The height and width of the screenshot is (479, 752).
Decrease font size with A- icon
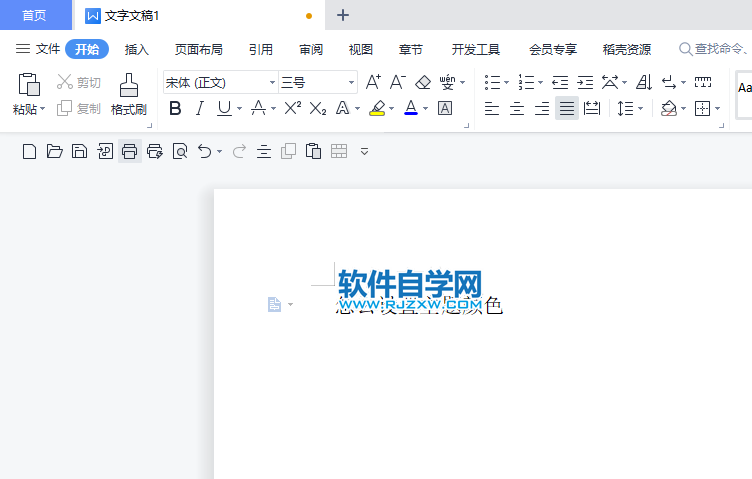[398, 82]
